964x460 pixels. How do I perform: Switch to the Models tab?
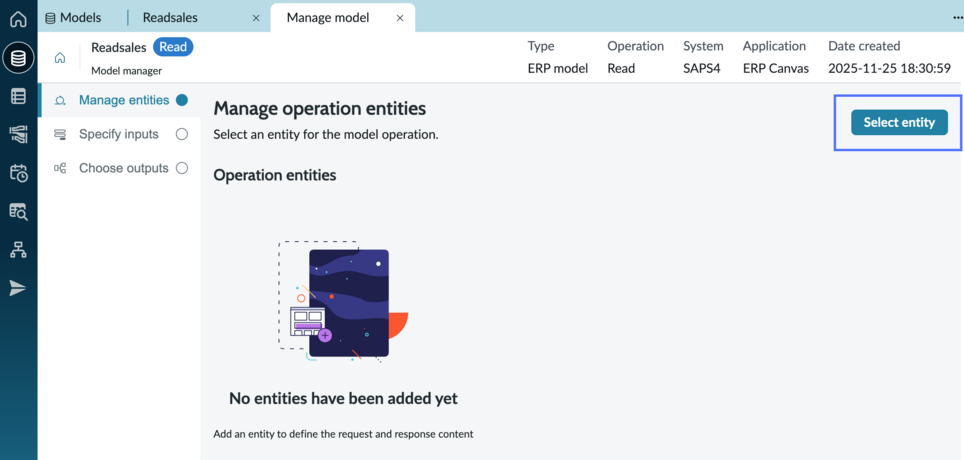tap(74, 18)
